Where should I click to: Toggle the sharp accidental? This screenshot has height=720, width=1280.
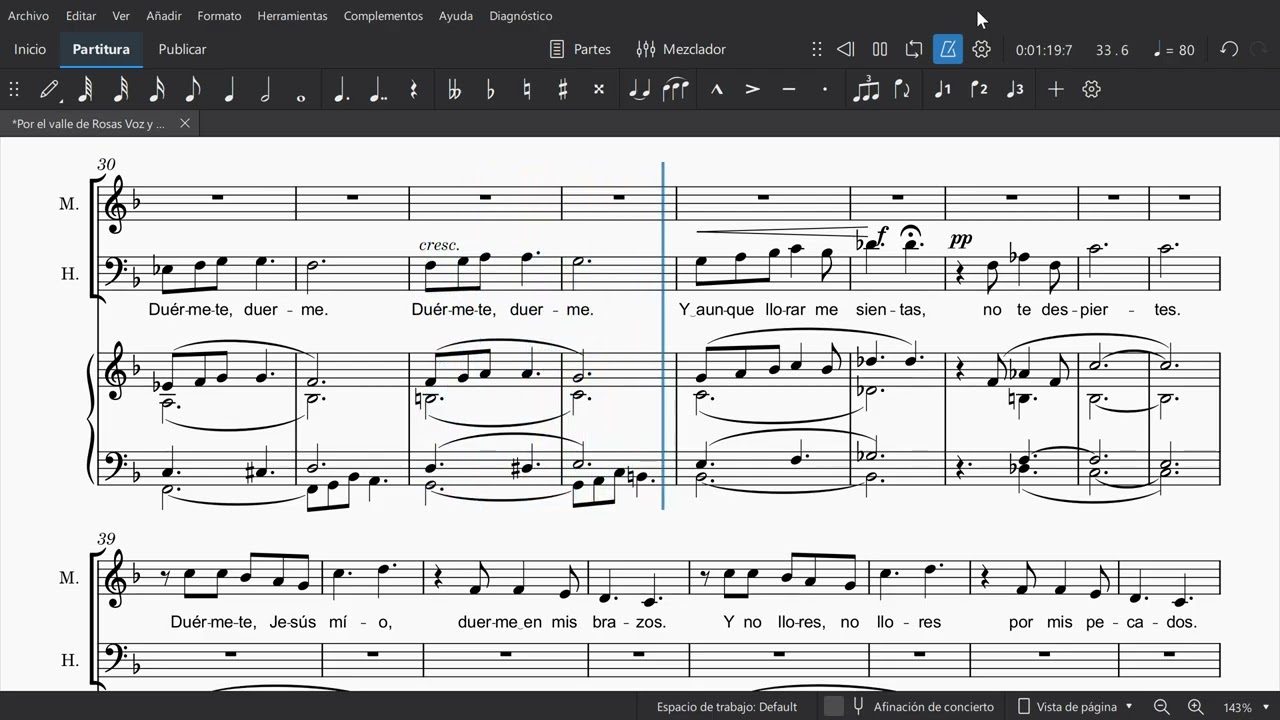click(x=562, y=89)
